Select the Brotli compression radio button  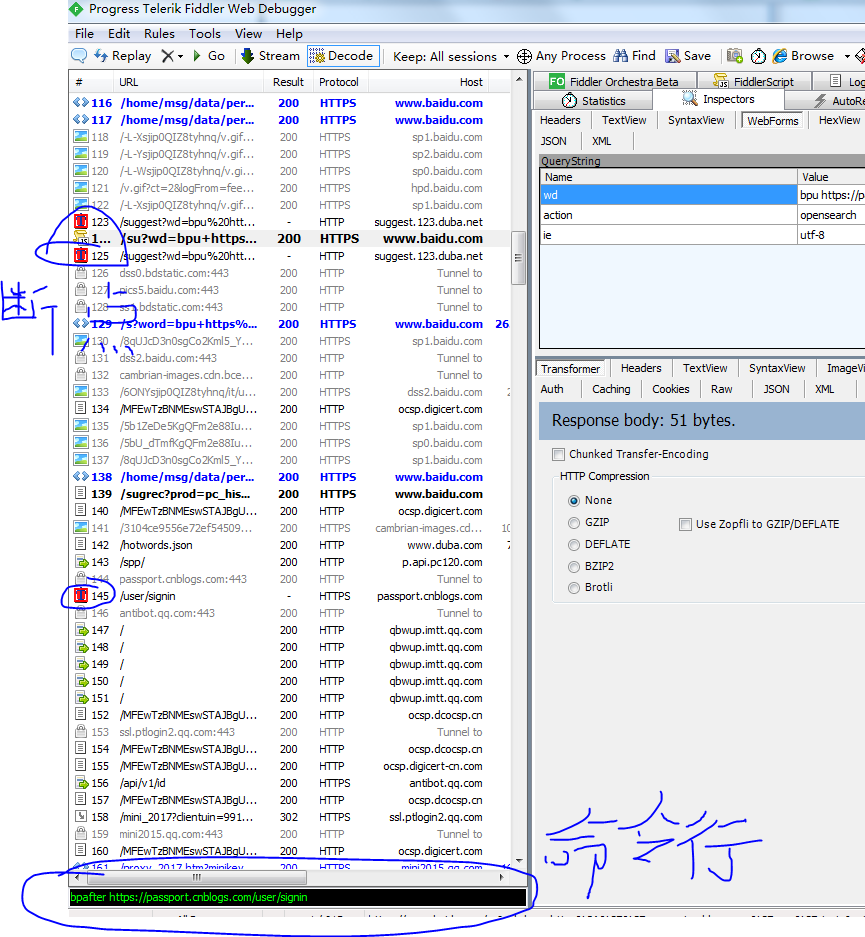(574, 588)
